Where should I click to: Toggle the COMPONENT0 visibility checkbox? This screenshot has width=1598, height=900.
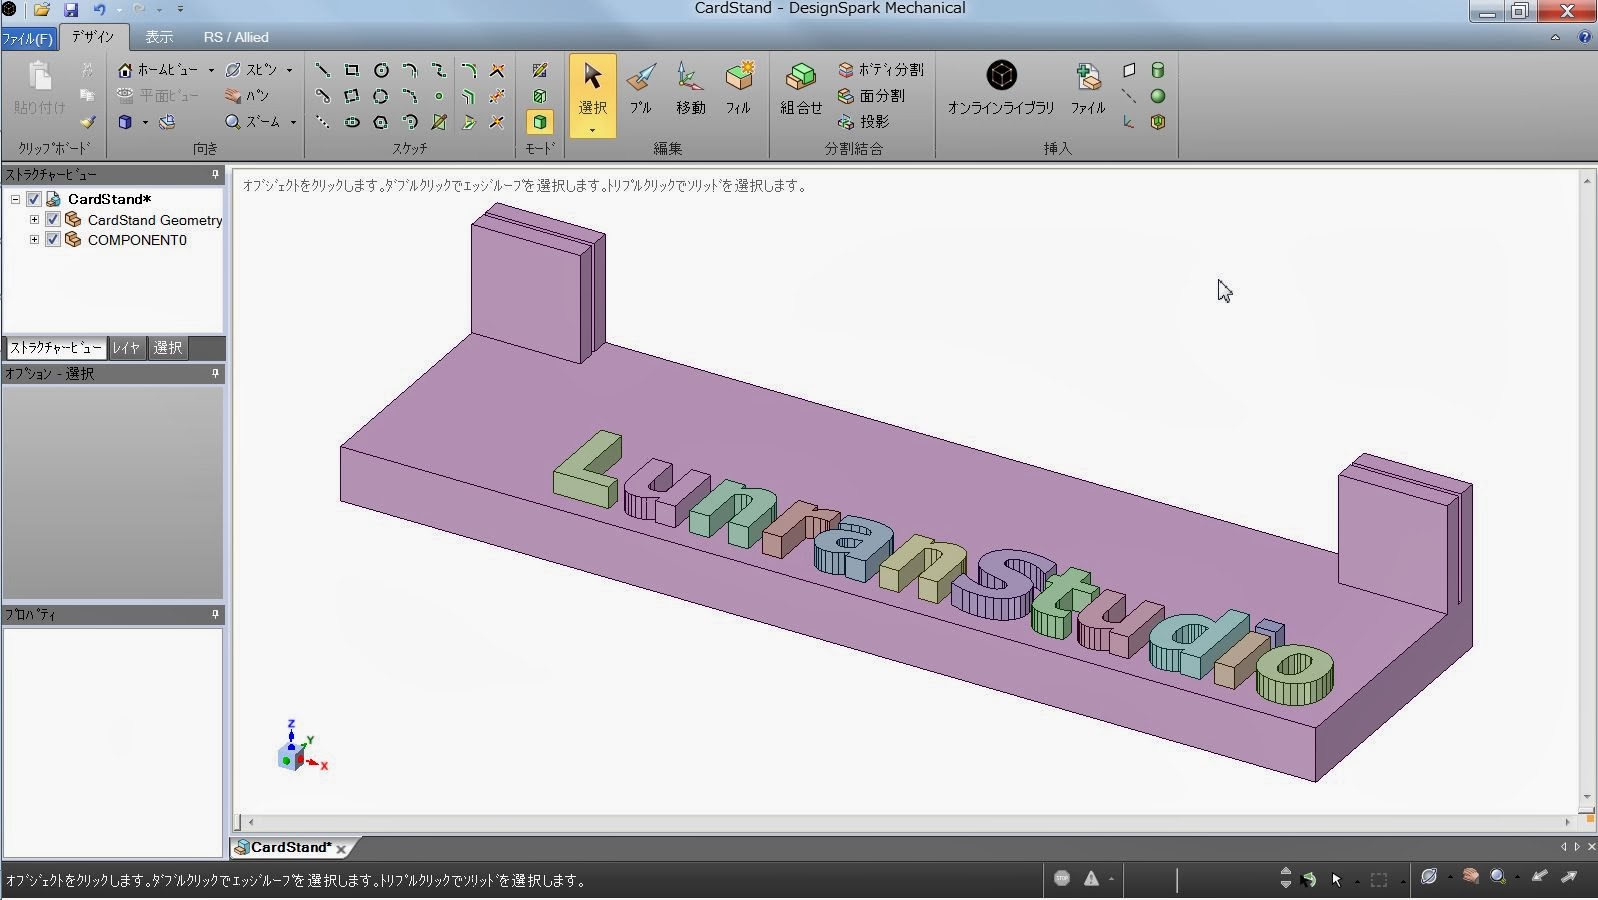pyautogui.click(x=53, y=240)
